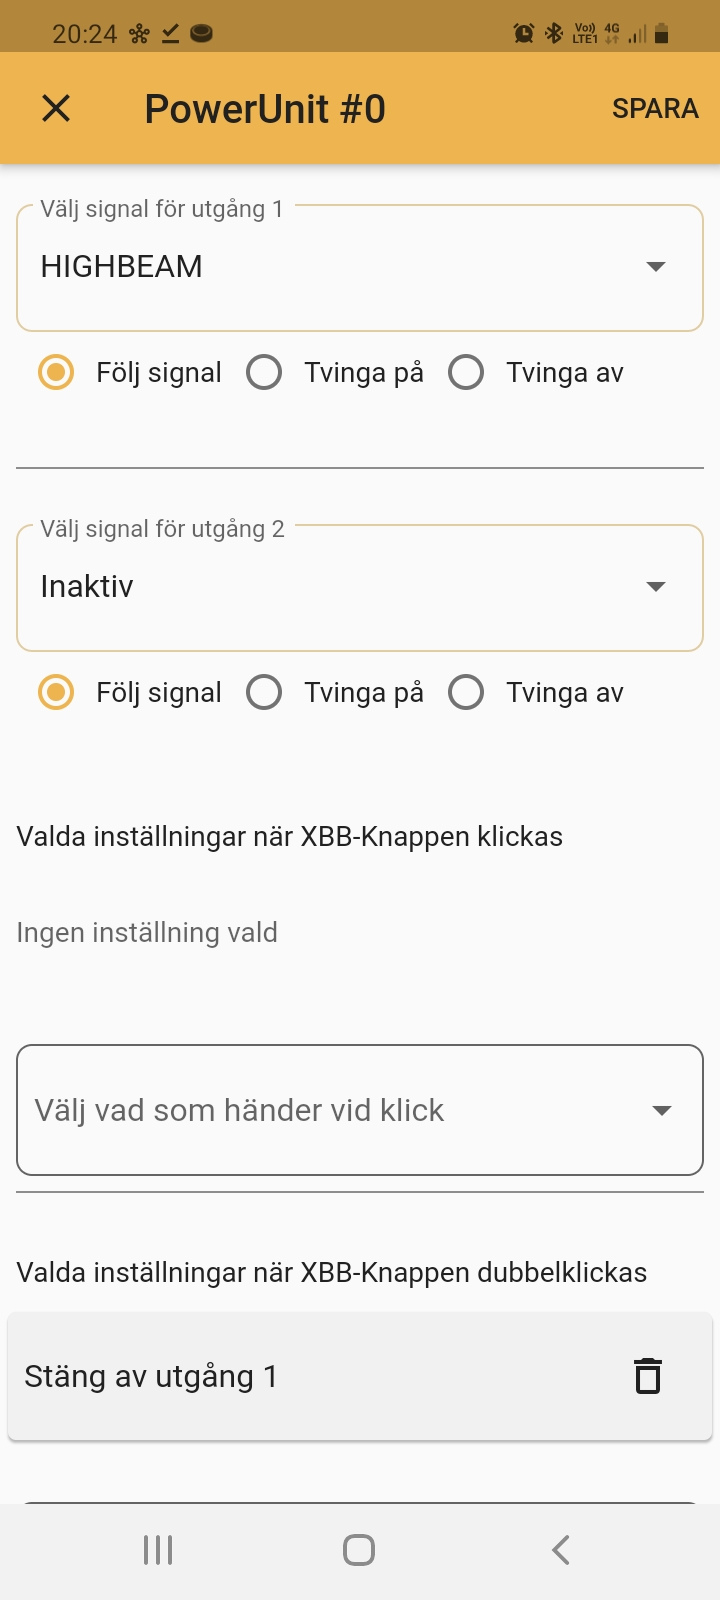
Task: Tap the Android home navigation button
Action: pyautogui.click(x=359, y=1550)
